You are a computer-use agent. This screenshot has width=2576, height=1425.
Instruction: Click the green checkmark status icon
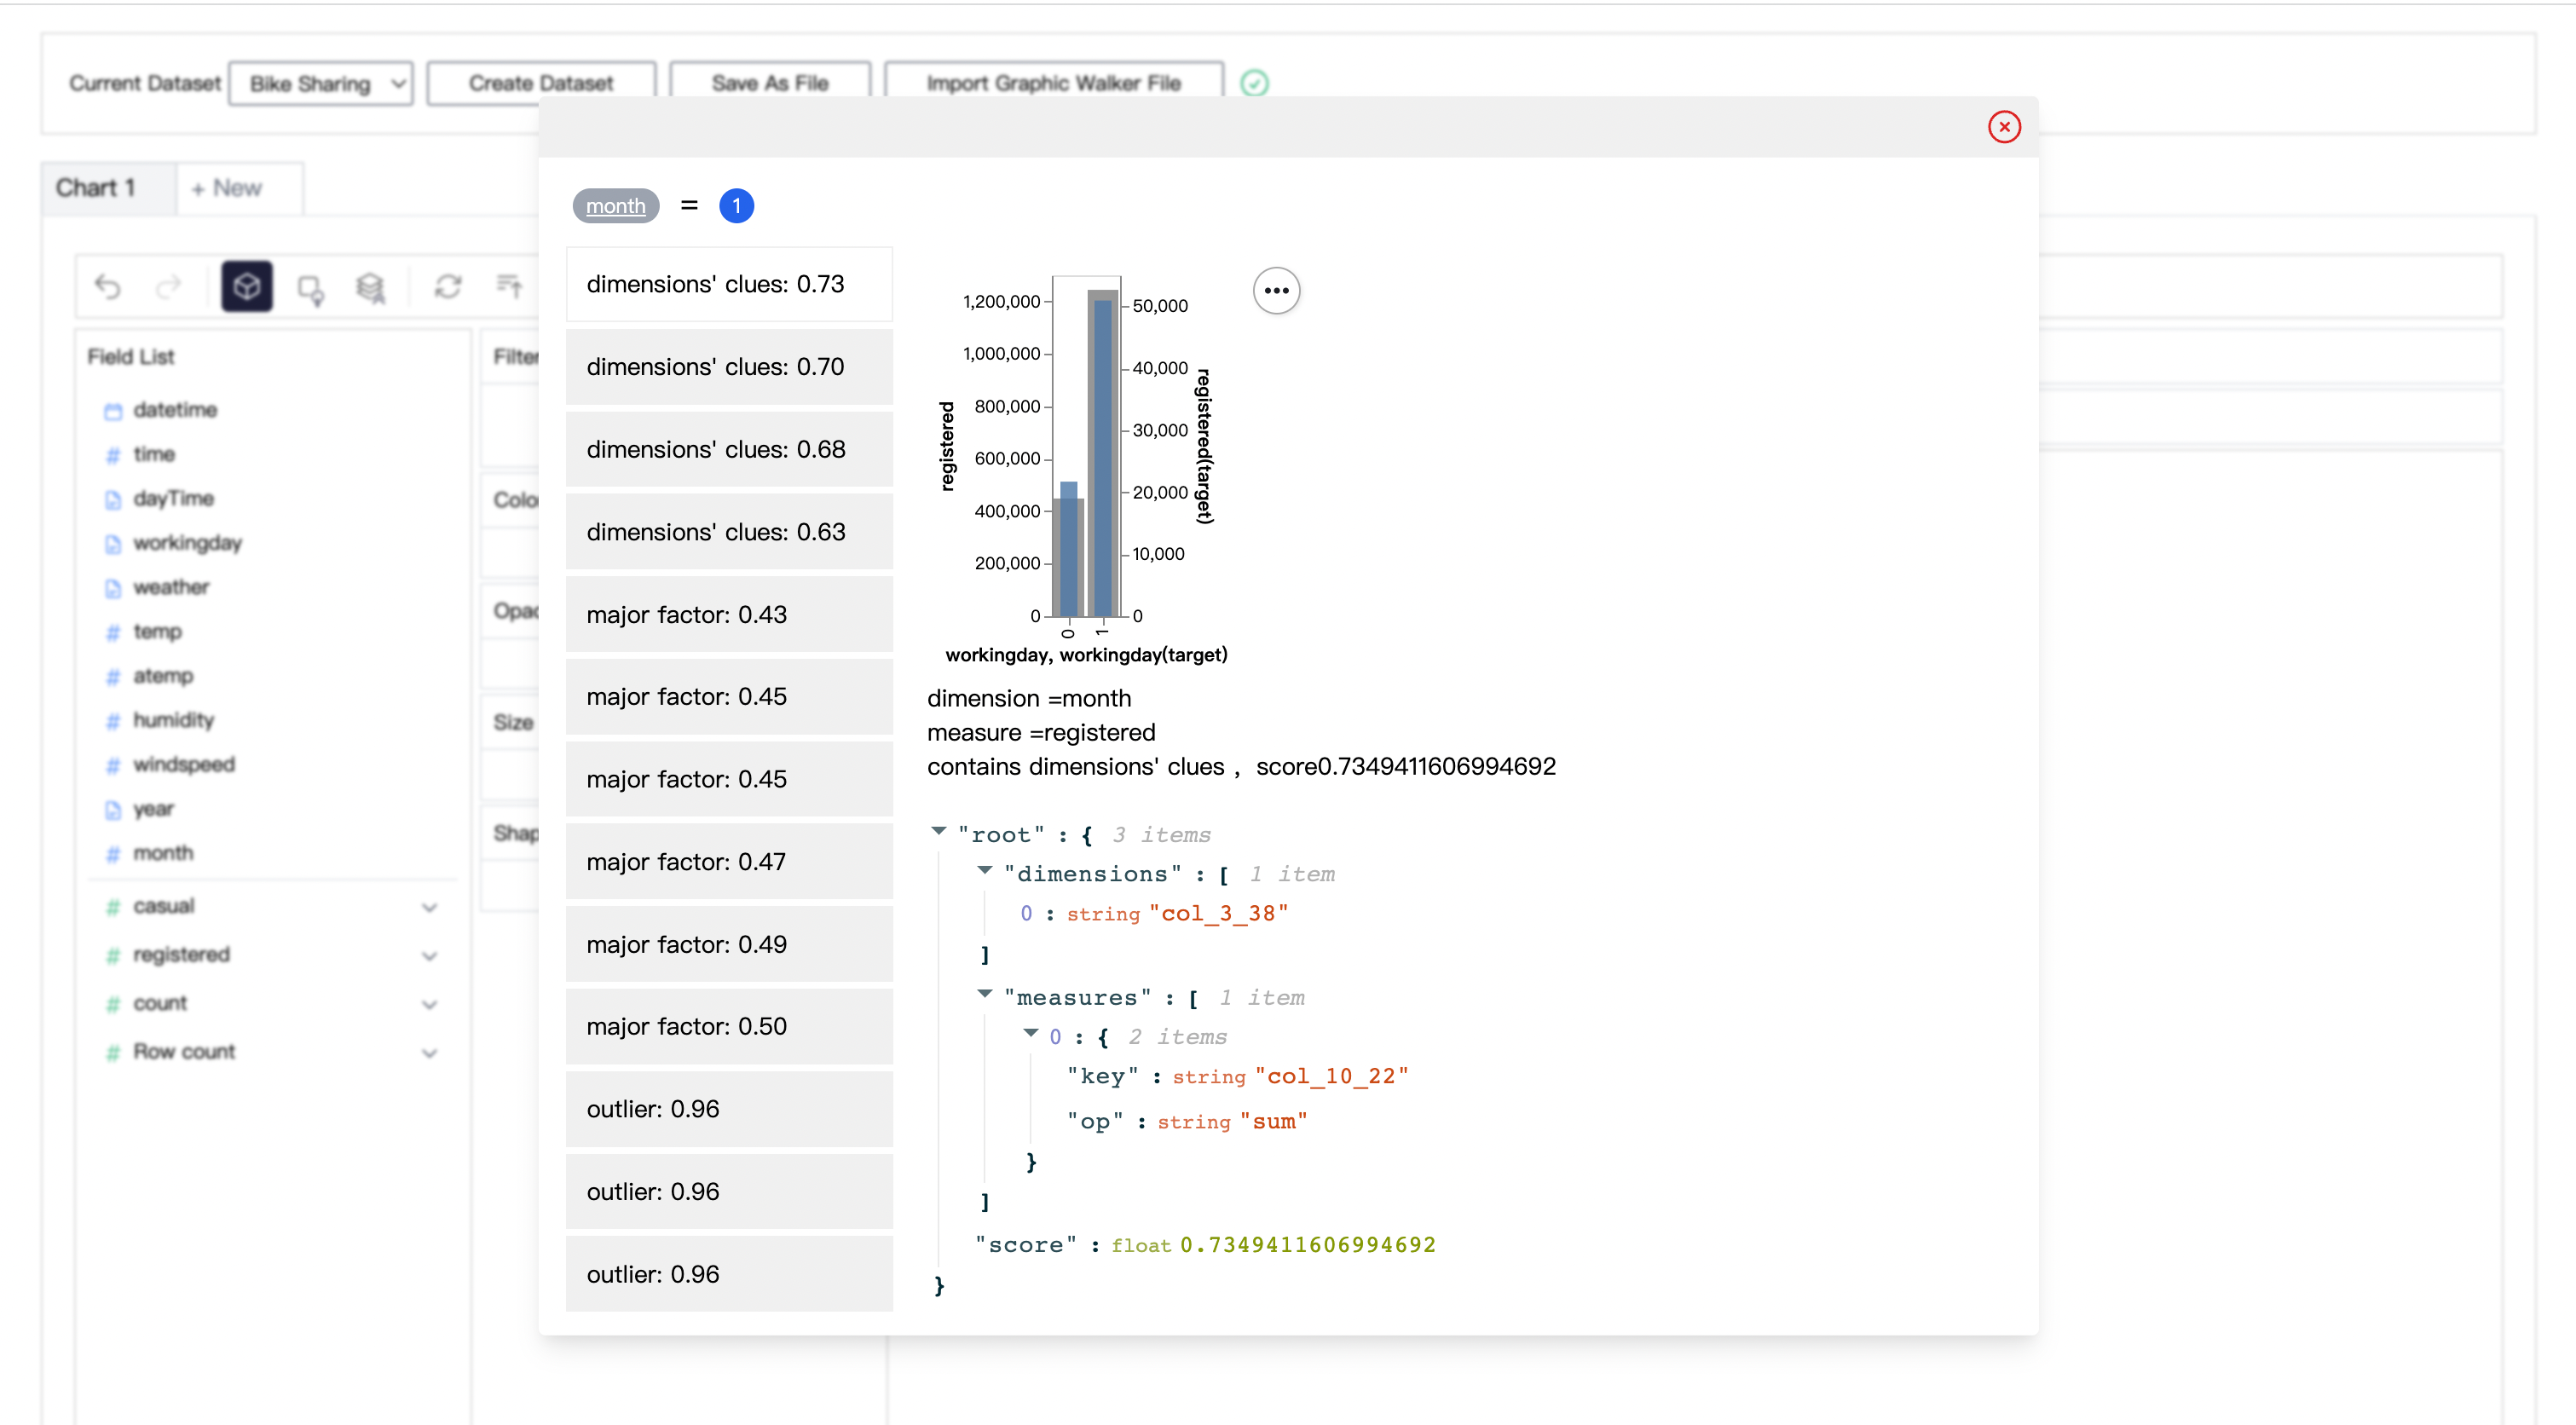click(1255, 83)
